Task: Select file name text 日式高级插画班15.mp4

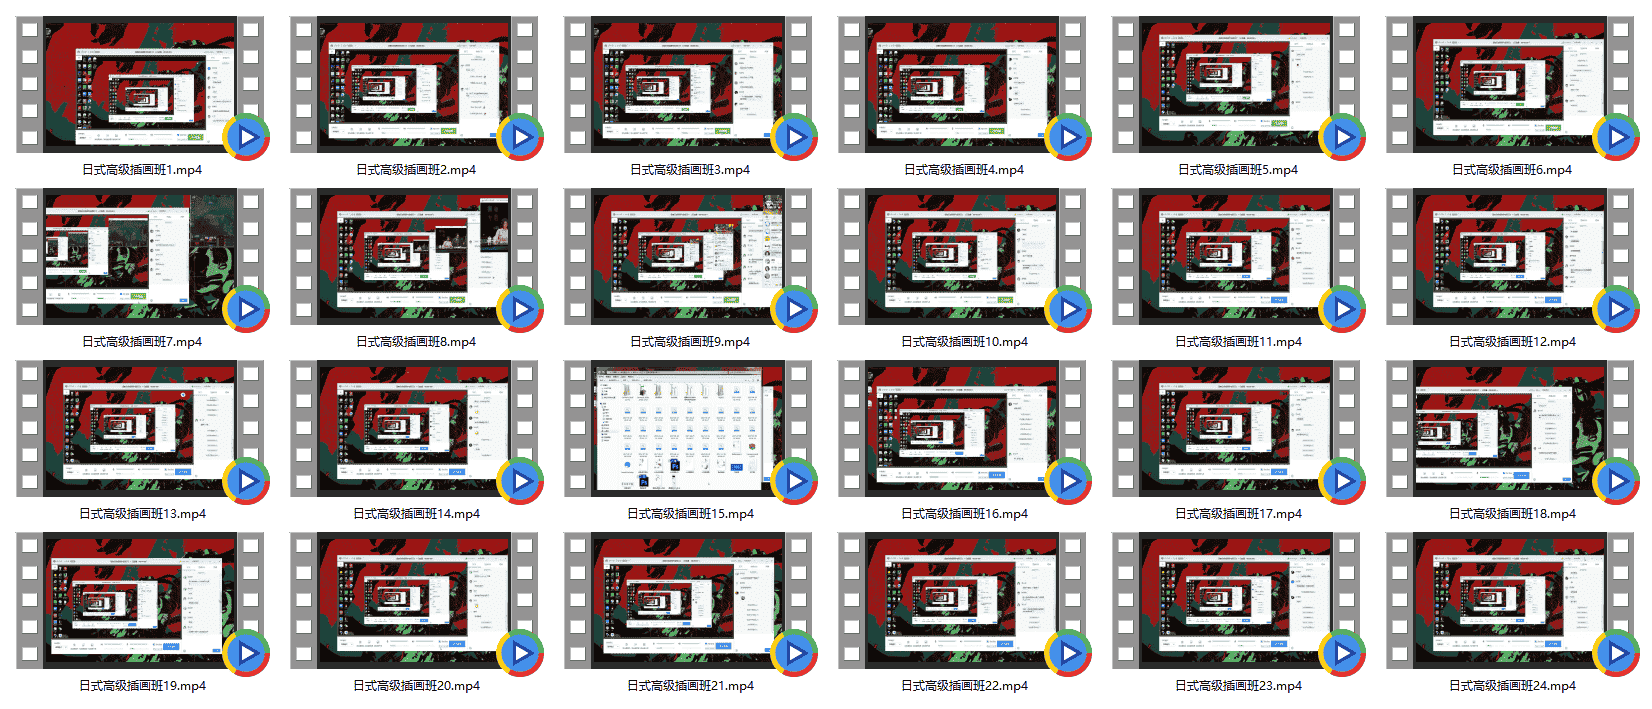Action: (690, 514)
